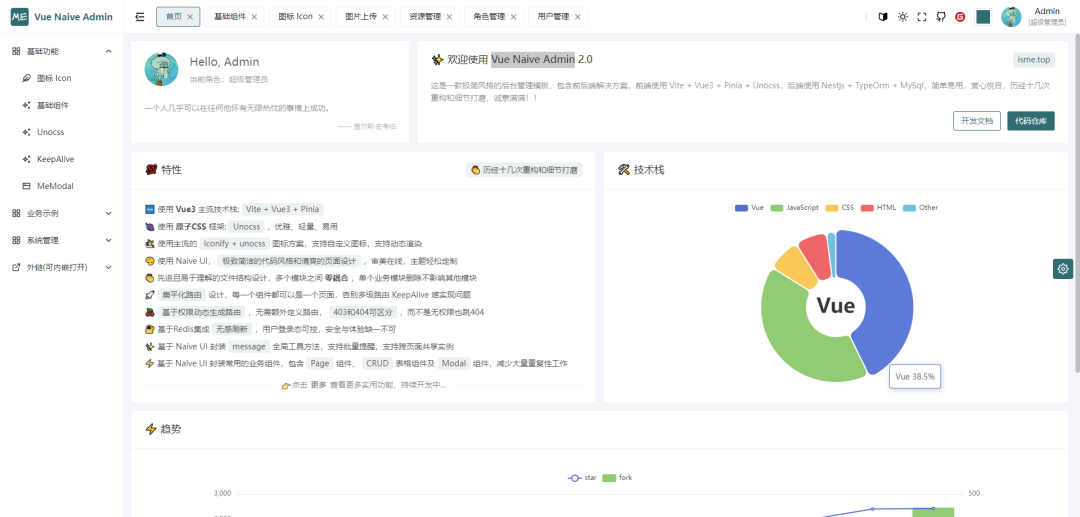Toggle the HTML legend item

878,207
